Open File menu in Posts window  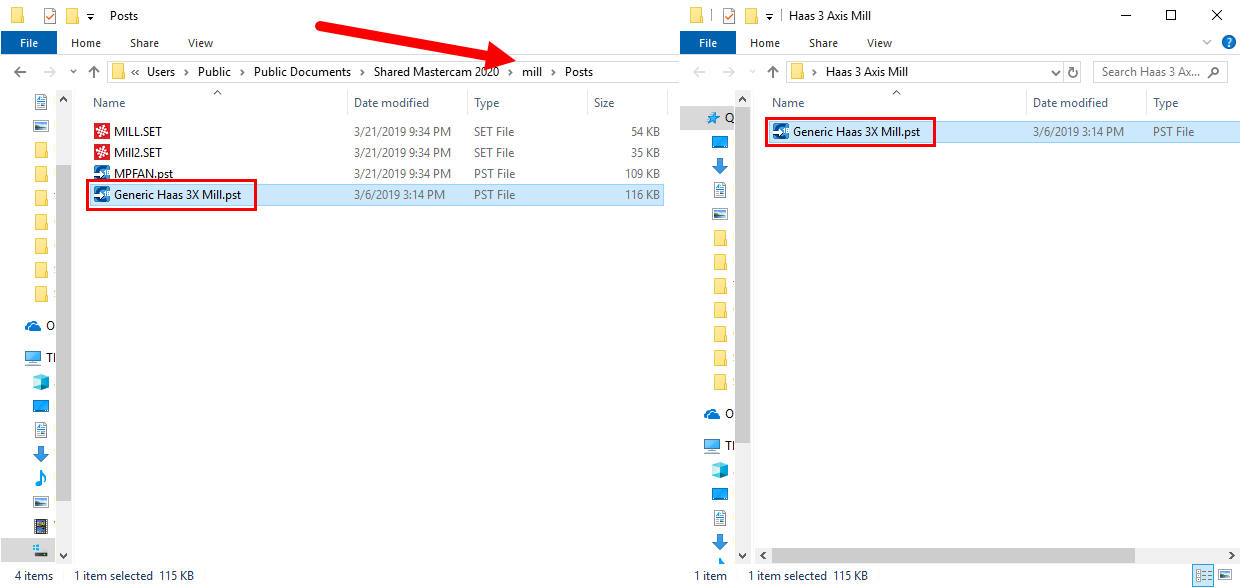[28, 43]
